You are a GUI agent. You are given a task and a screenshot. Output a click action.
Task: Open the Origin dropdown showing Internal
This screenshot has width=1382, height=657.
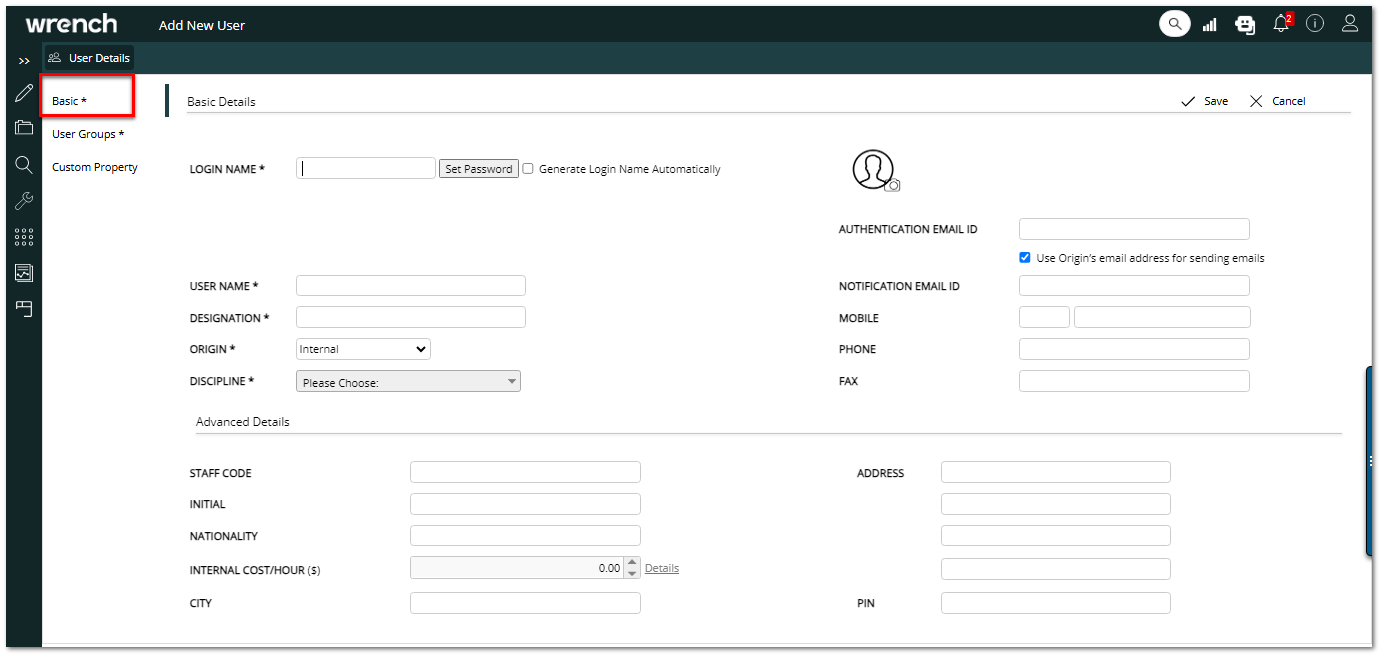point(363,349)
